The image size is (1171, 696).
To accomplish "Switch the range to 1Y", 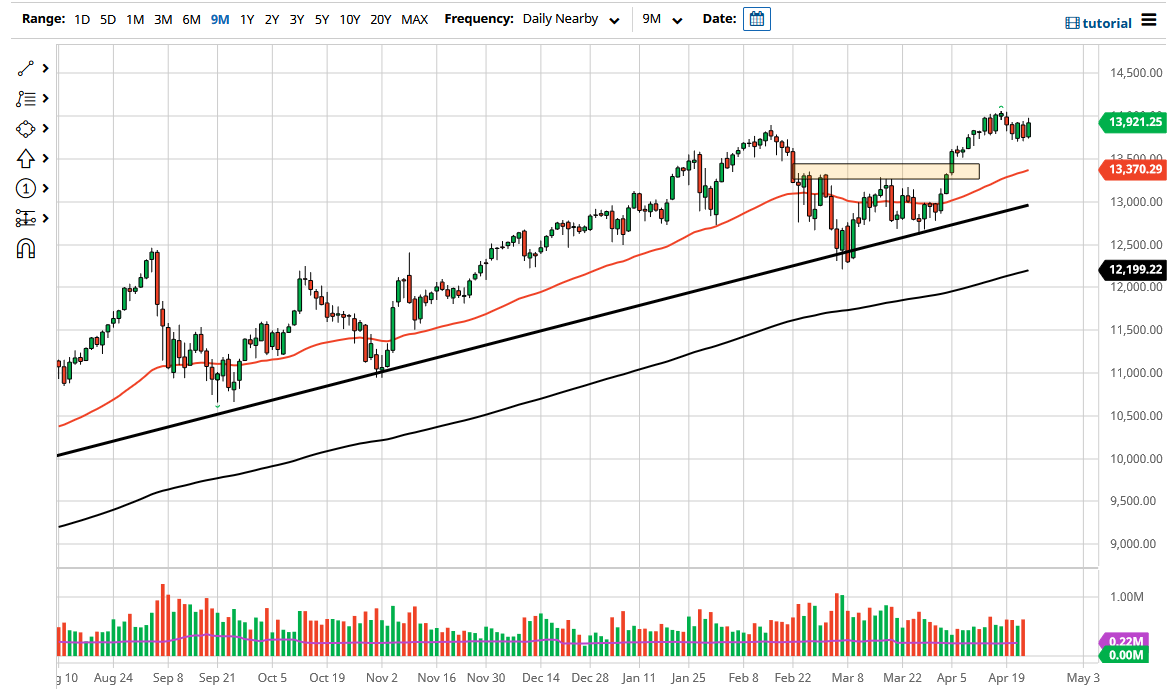I will [x=247, y=18].
